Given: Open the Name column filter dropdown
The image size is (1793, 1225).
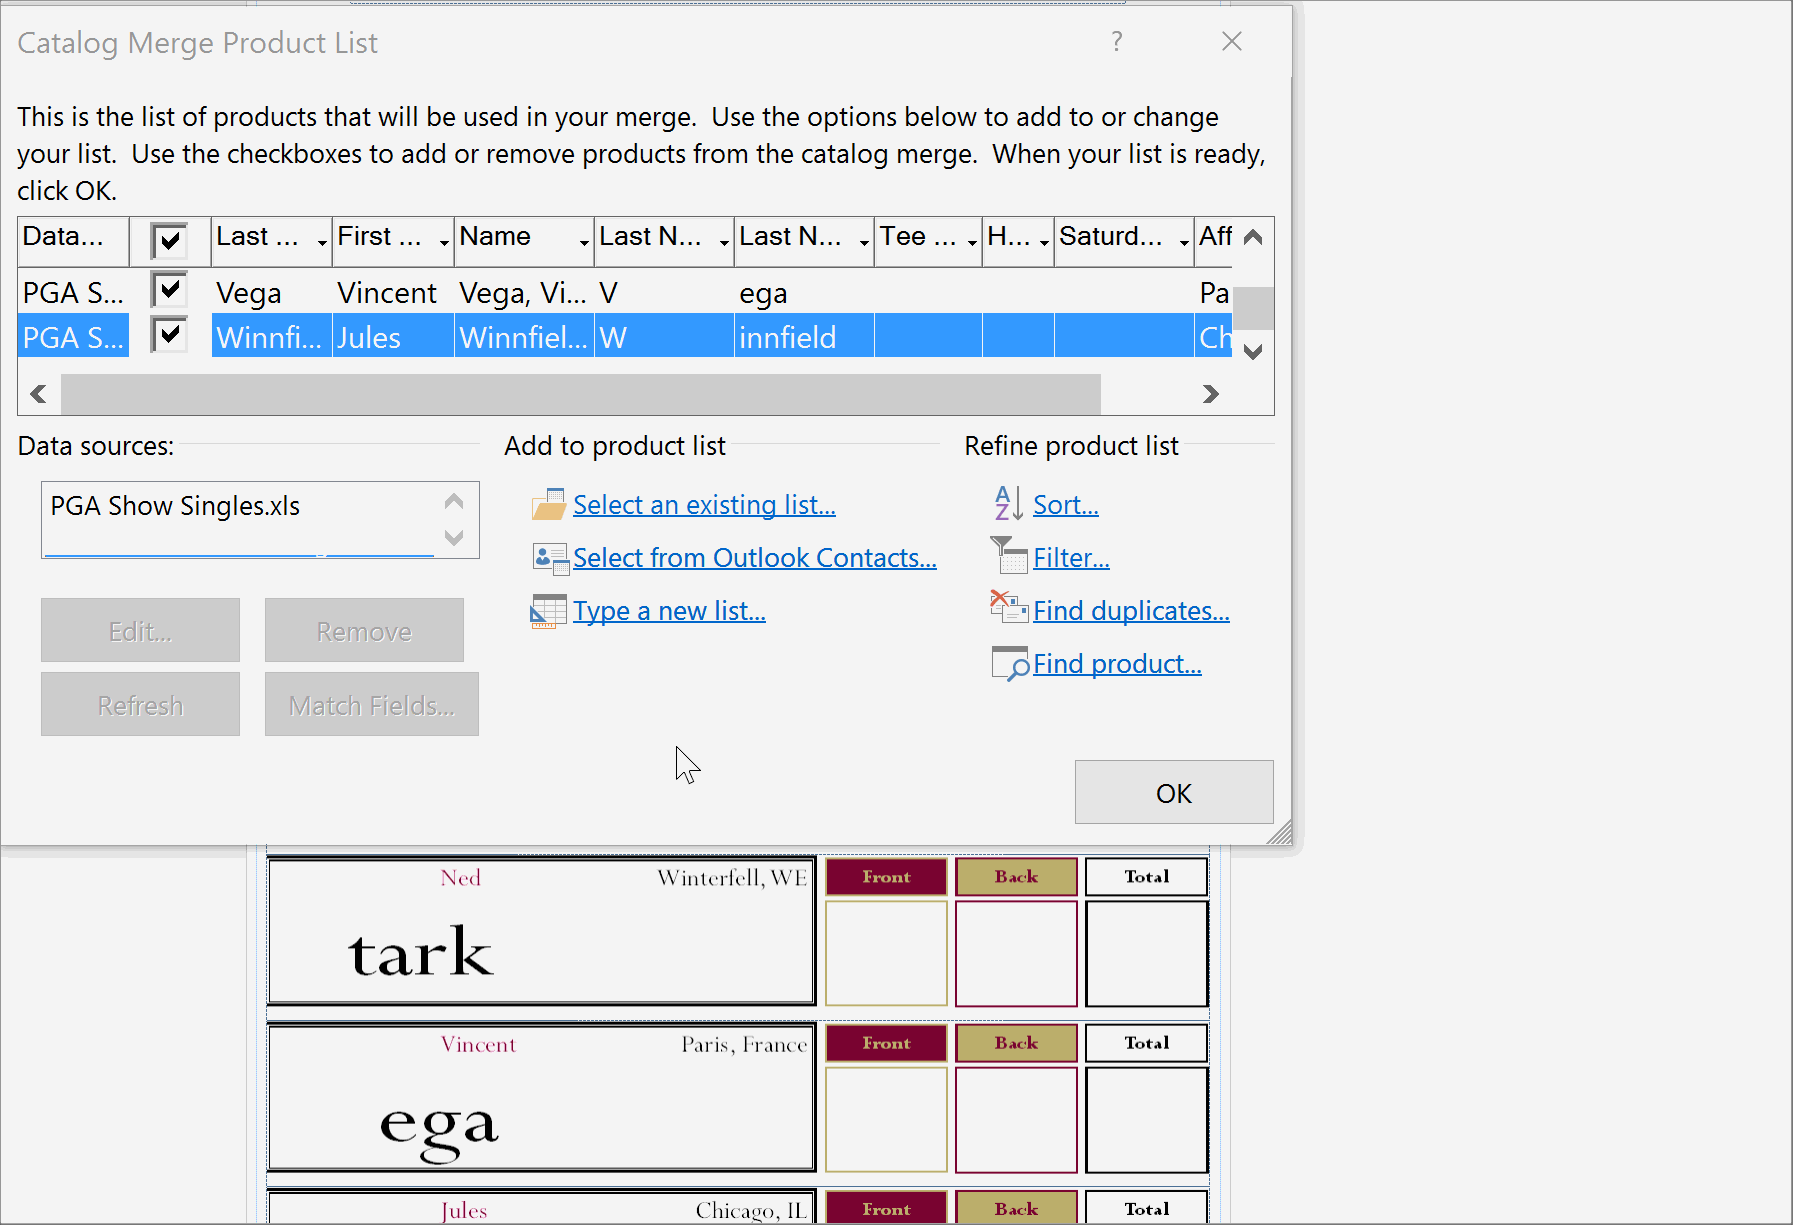Looking at the screenshot, I should click(x=584, y=242).
